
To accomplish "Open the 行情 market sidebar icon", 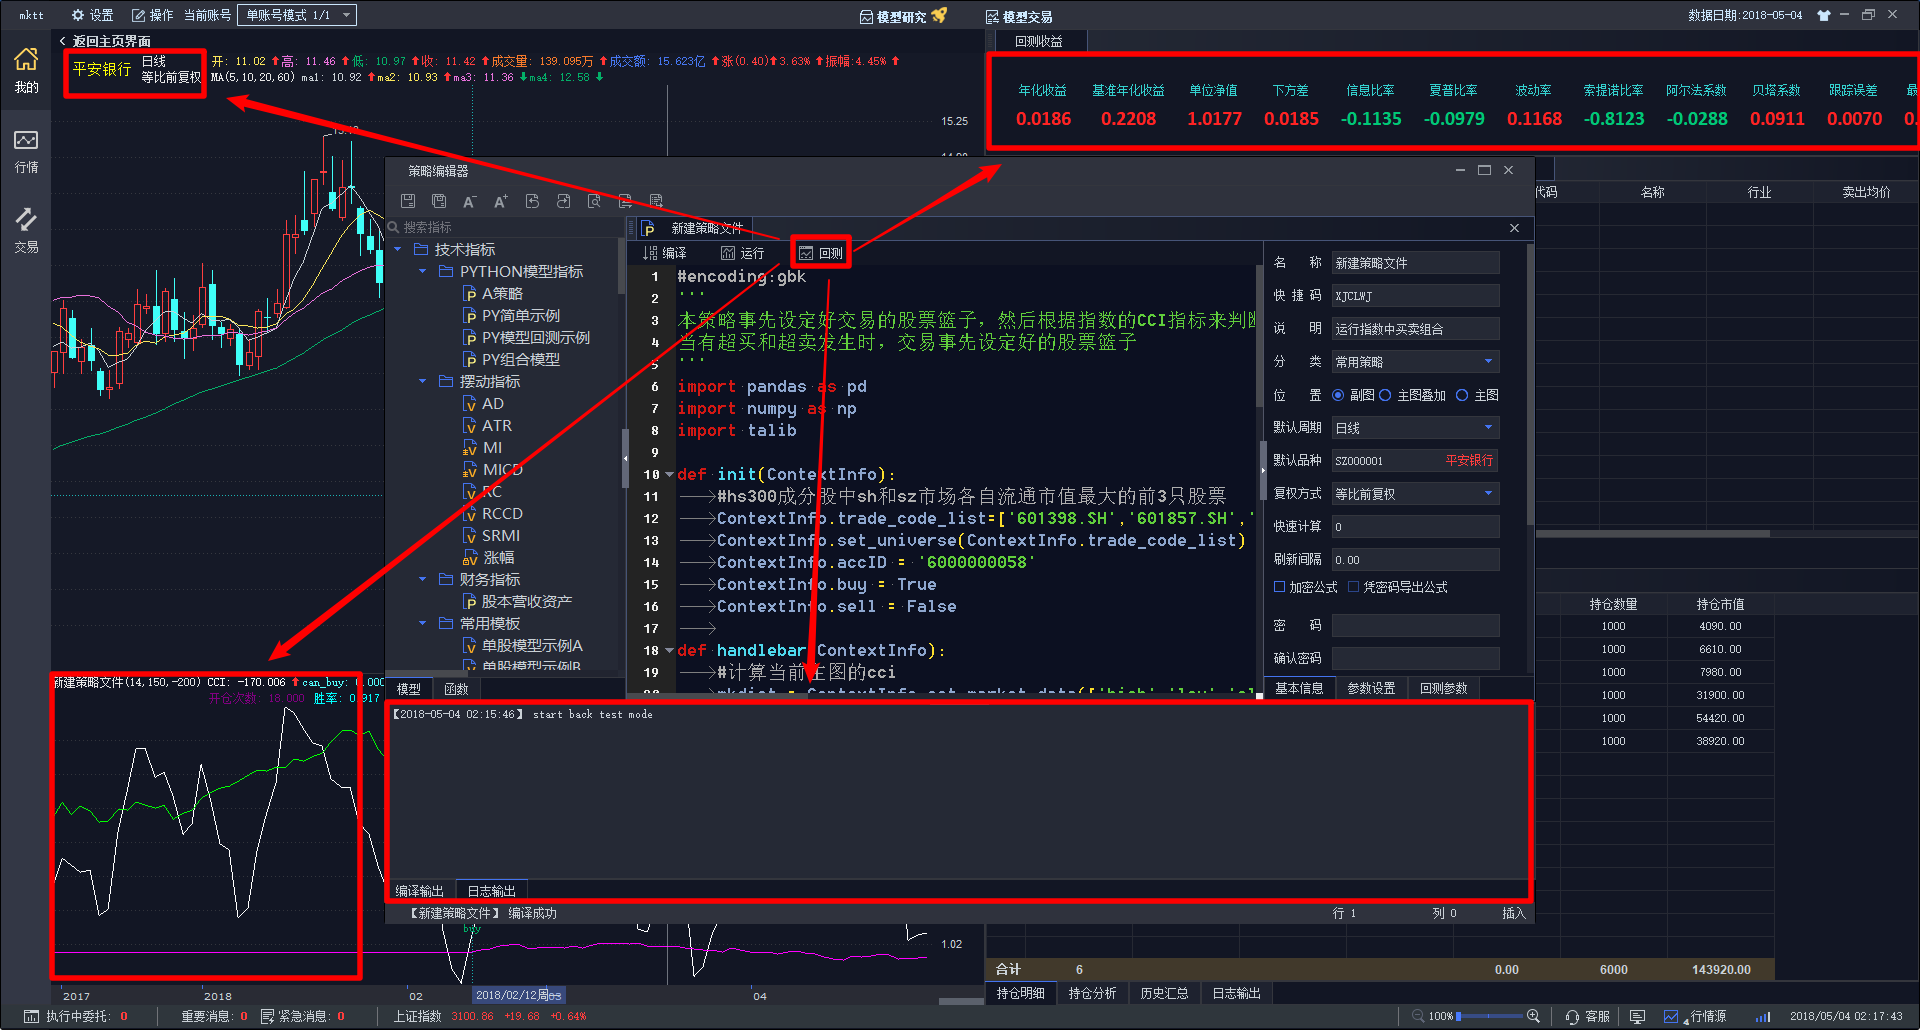I will click(26, 151).
